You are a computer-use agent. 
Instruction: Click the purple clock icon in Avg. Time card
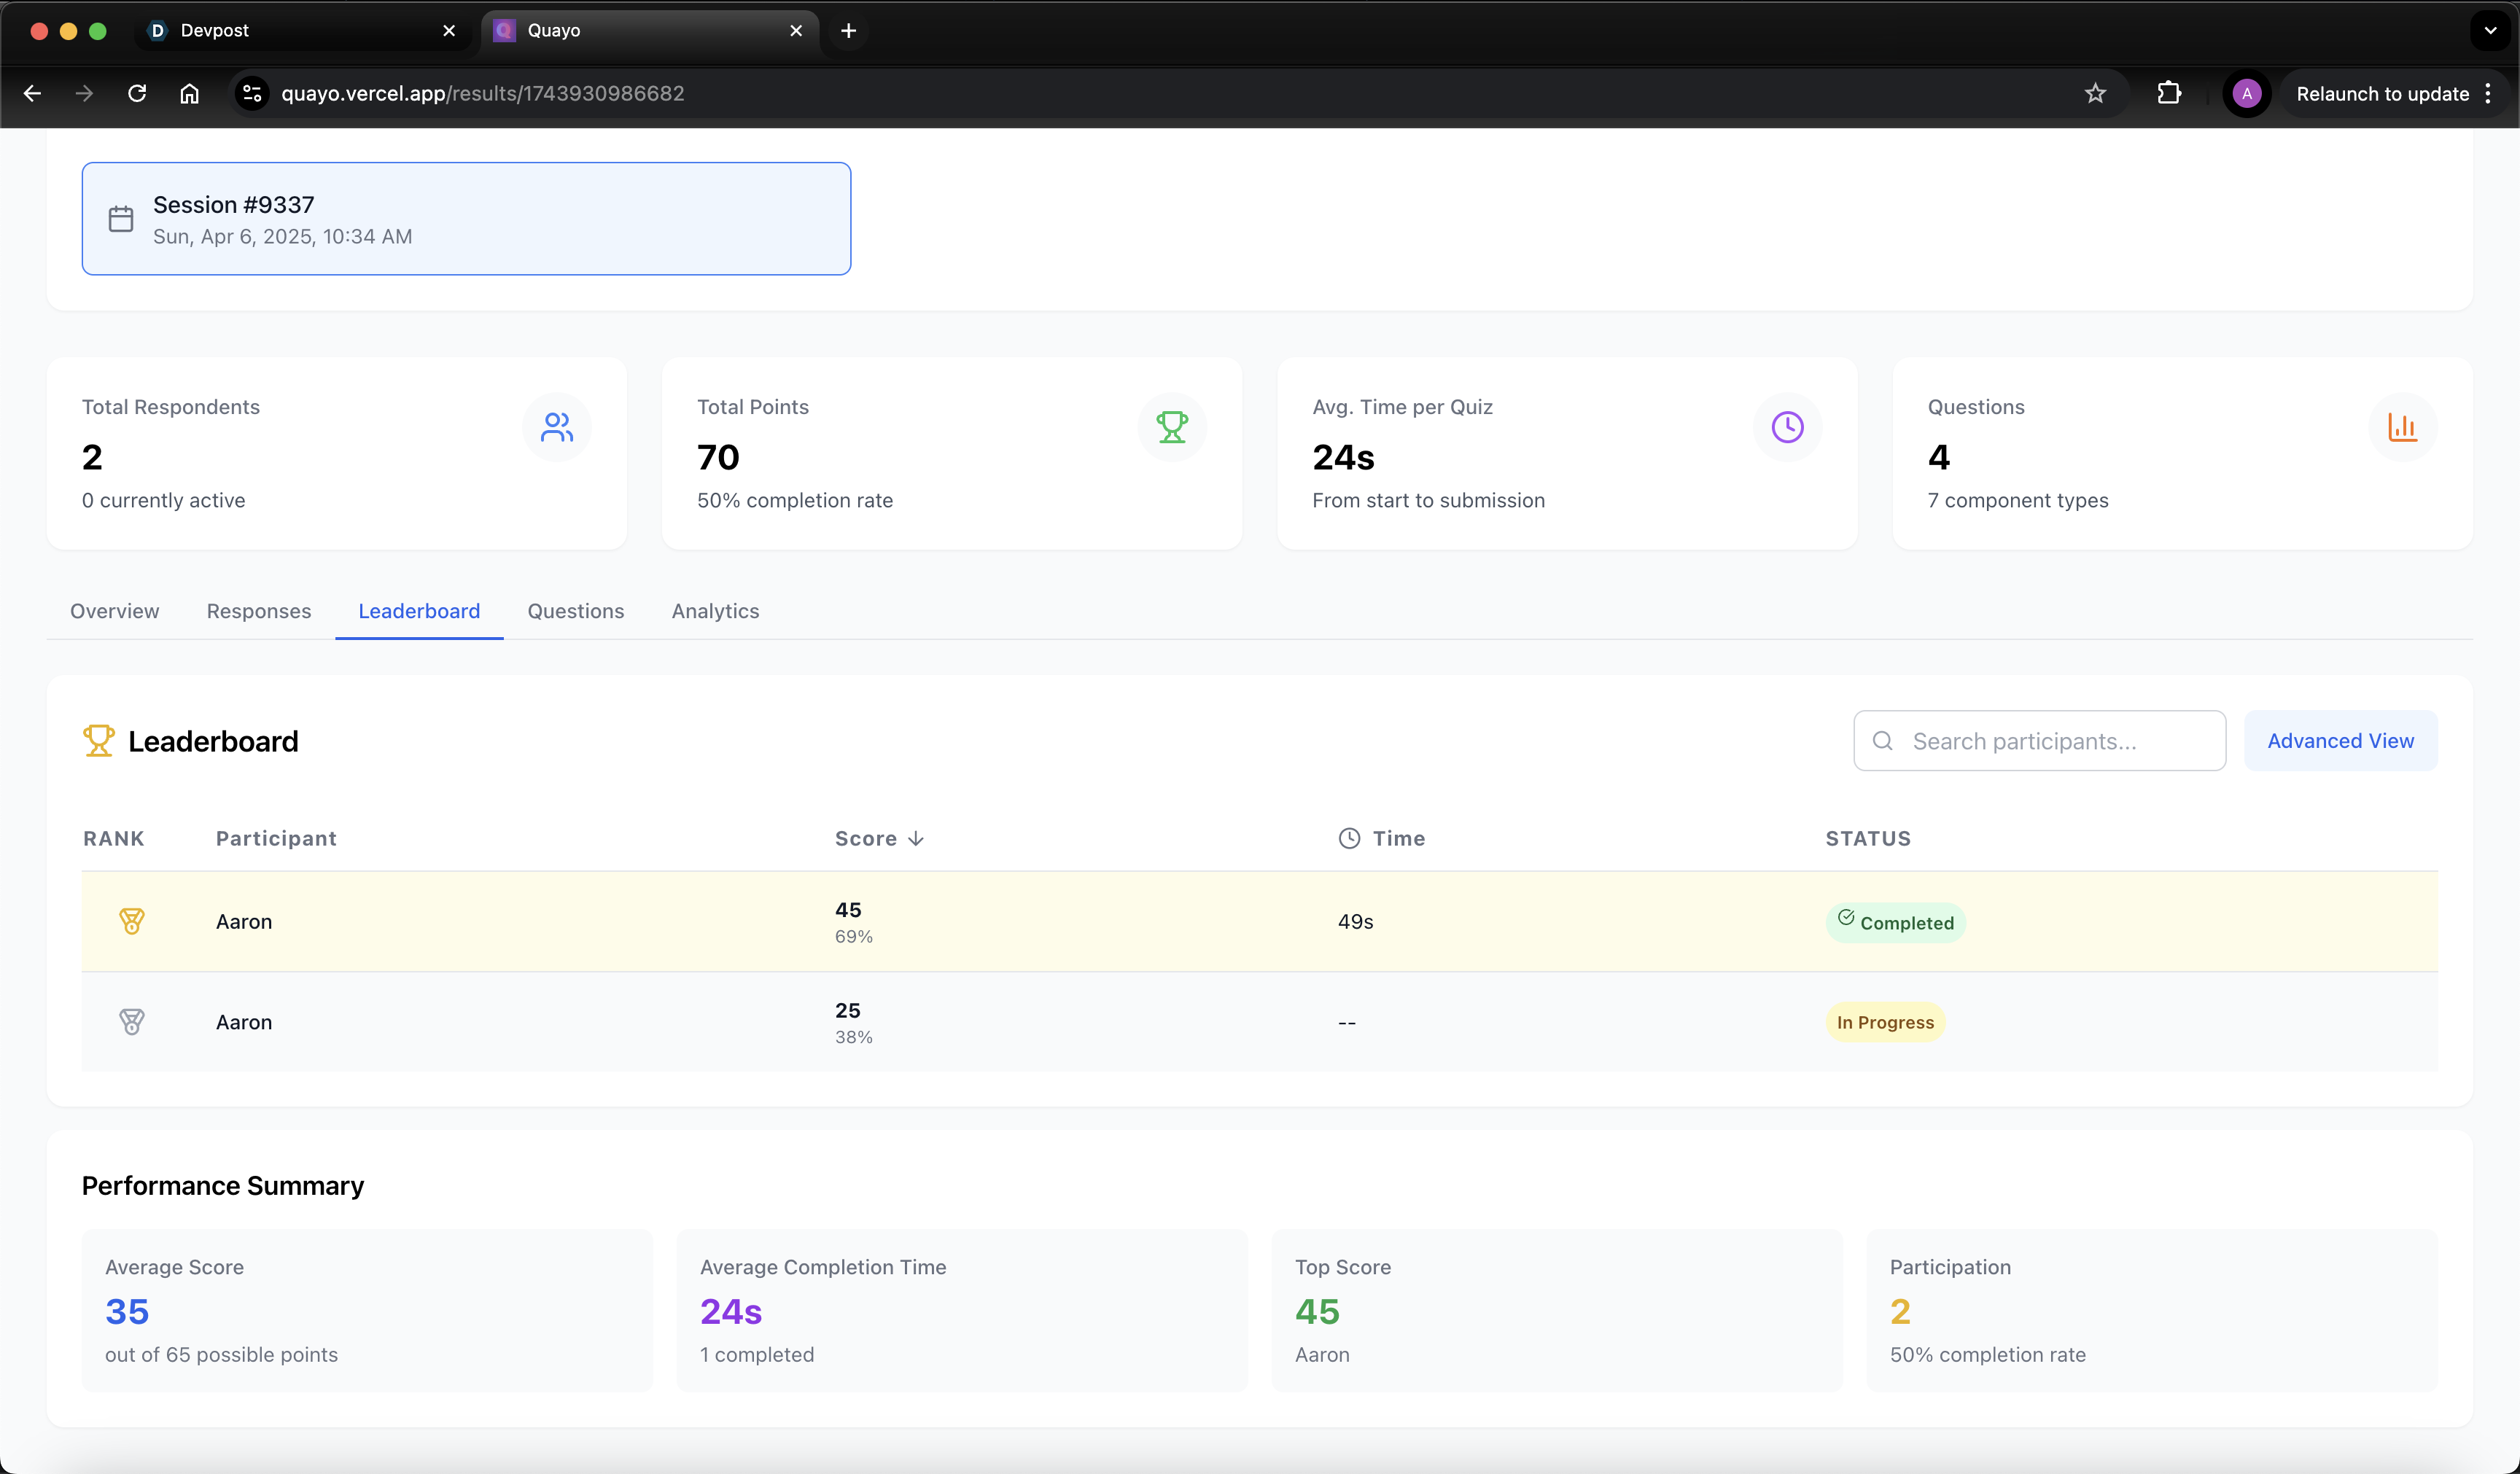tap(1787, 427)
